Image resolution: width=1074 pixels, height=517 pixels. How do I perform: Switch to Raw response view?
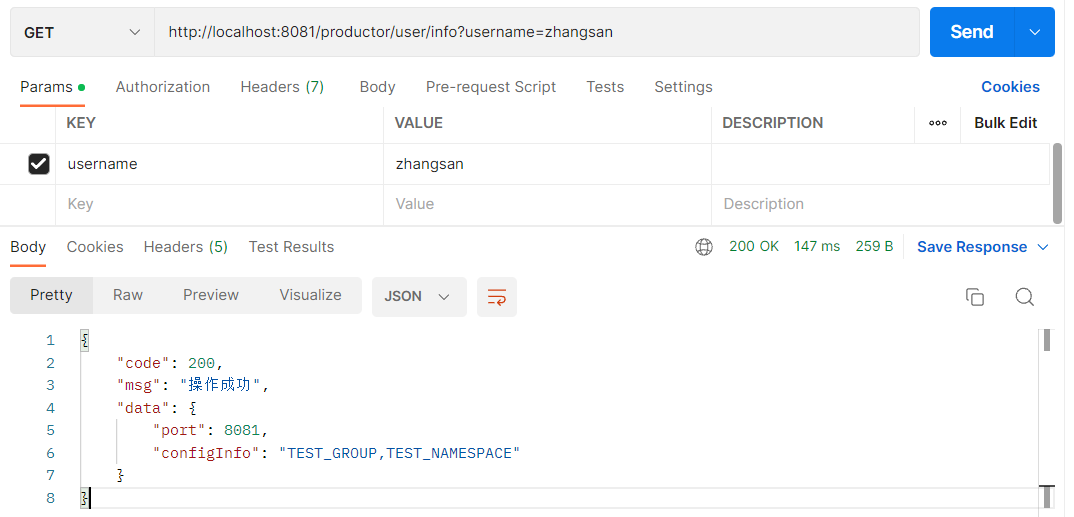[128, 295]
